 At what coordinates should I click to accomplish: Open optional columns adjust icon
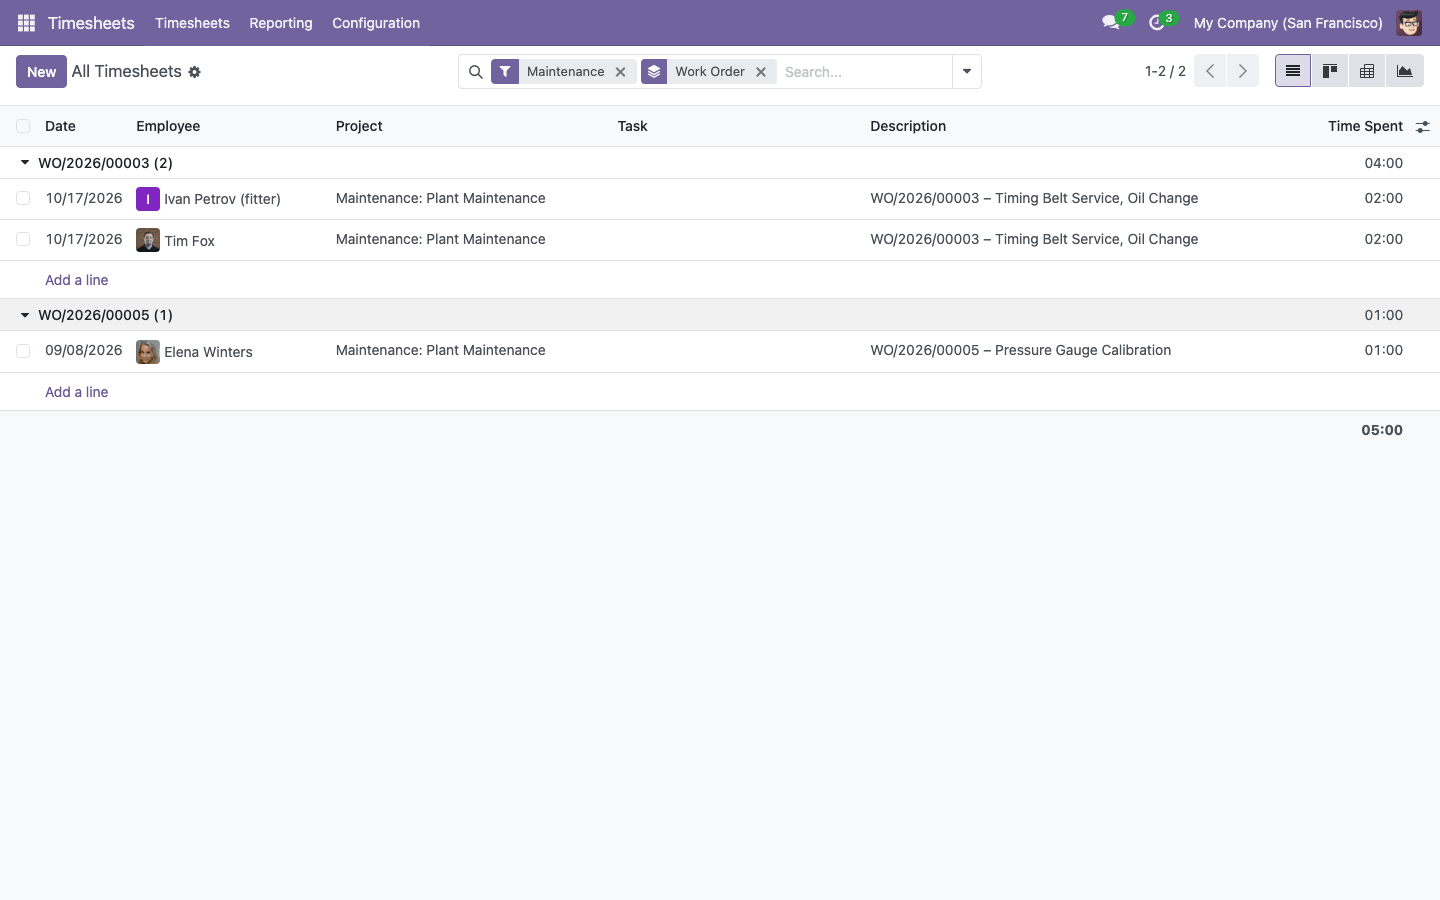coord(1423,127)
